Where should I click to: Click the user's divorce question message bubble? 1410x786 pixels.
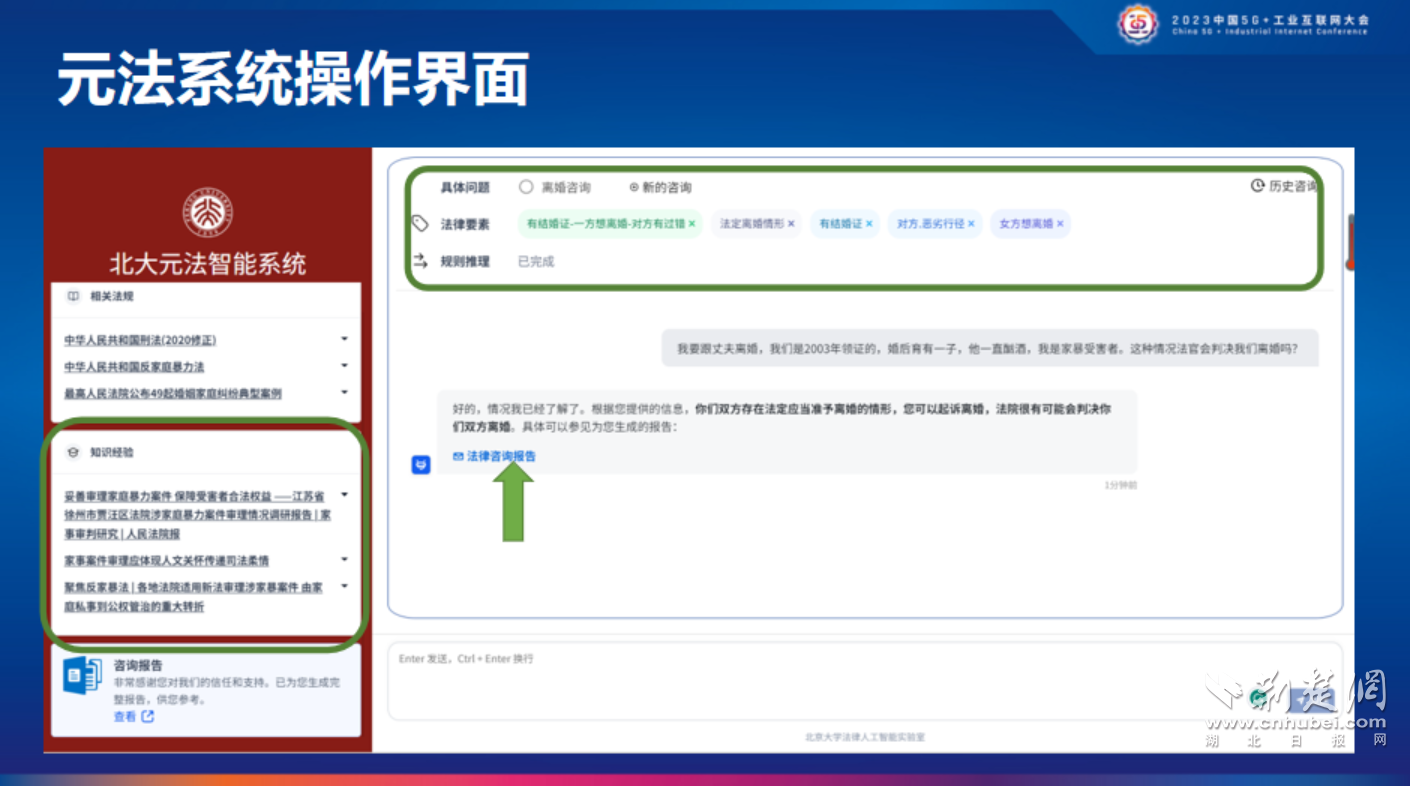point(989,349)
